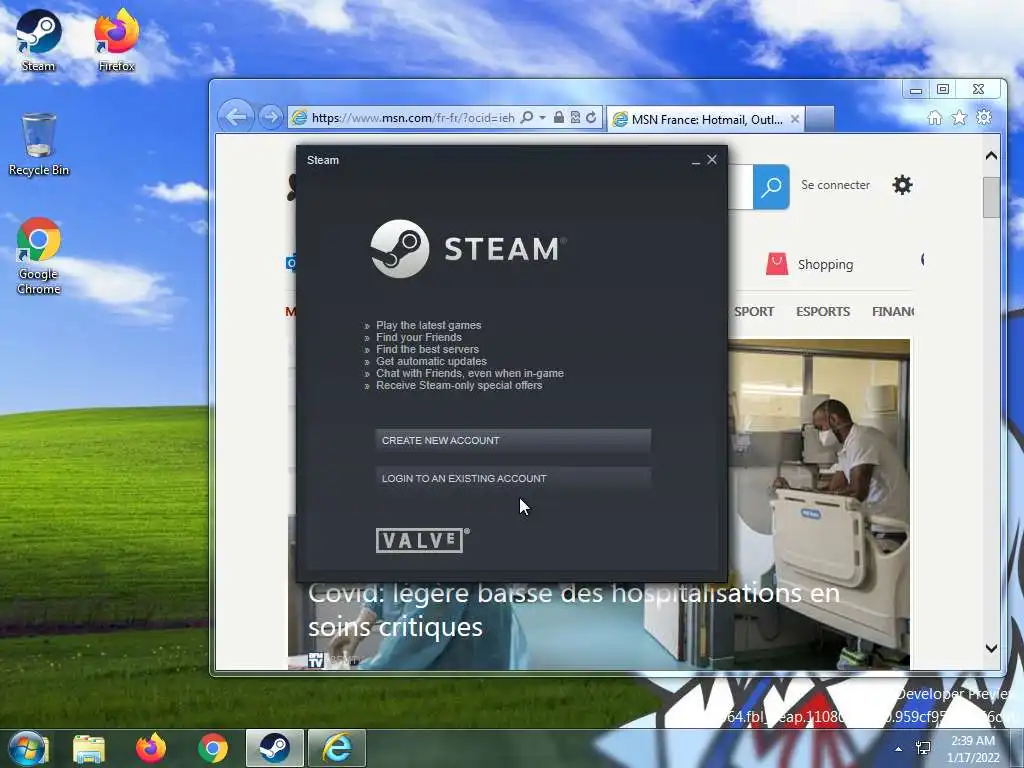This screenshot has height=768, width=1024.
Task: Click the network icon in system tray
Action: [x=923, y=748]
